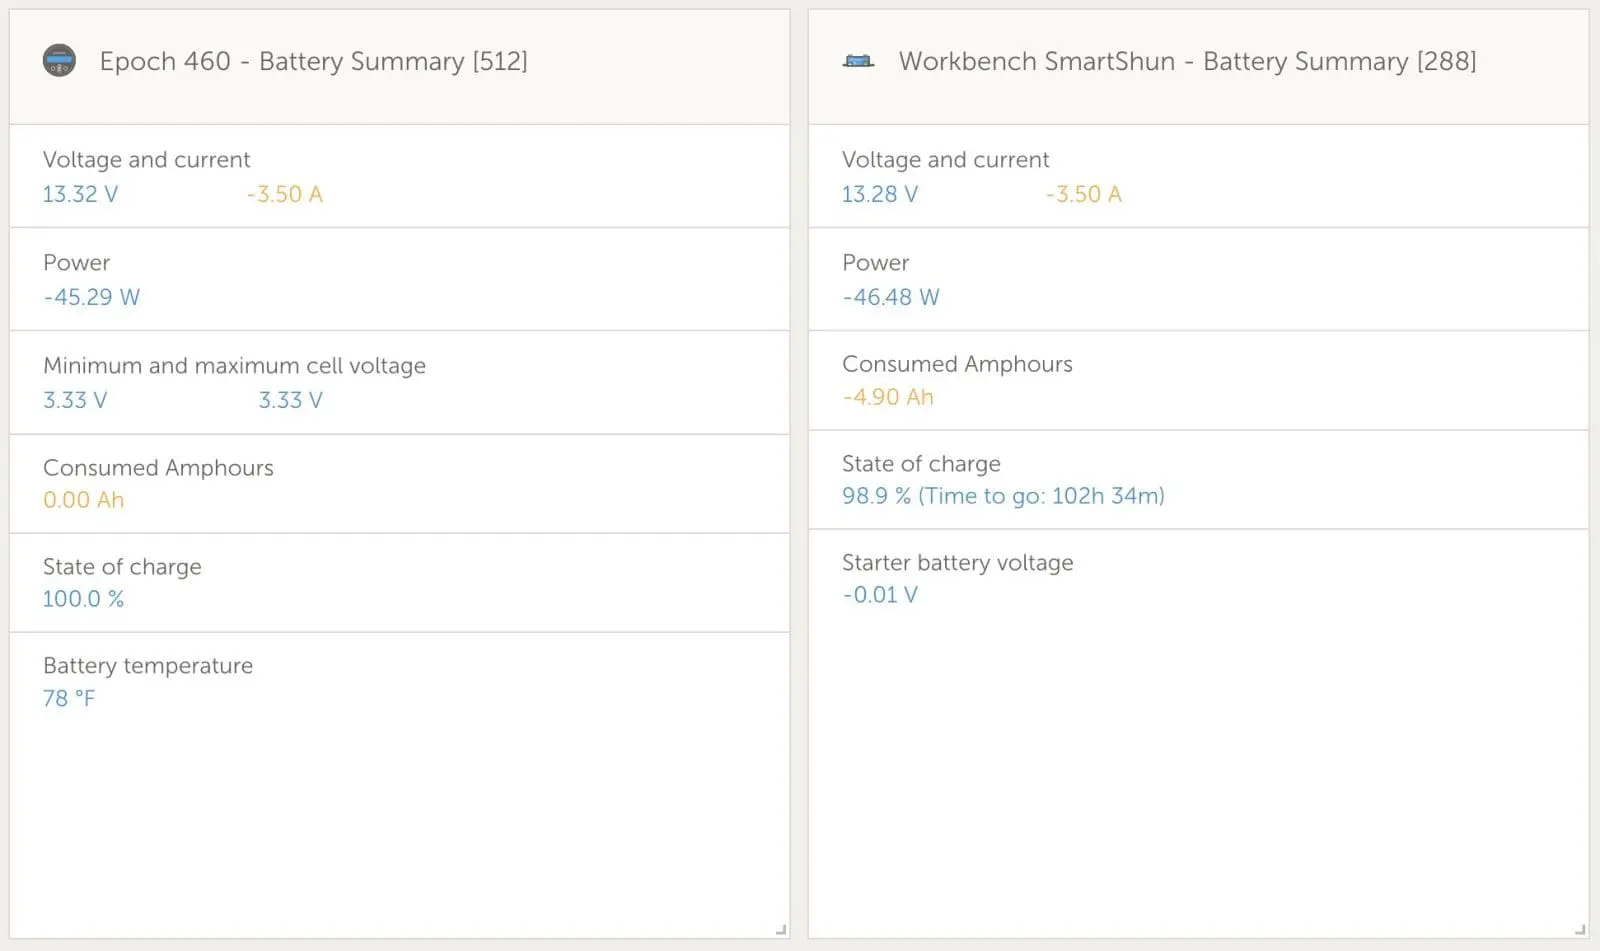Click the Epoch 460 widget's corner resize handle
Image resolution: width=1600 pixels, height=951 pixels.
(781, 929)
